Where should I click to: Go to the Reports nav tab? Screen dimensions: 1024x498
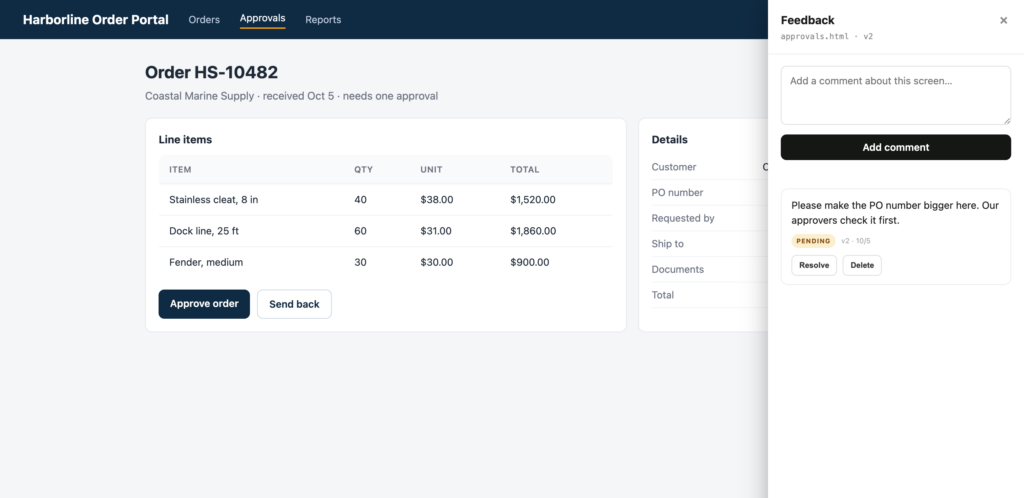323,20
